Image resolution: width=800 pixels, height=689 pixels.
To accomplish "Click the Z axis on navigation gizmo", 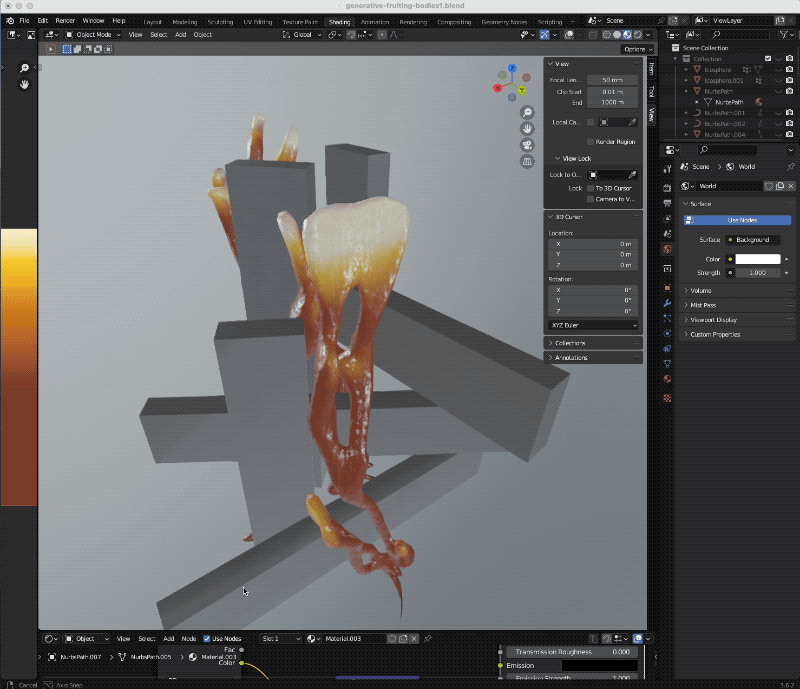I will pos(511,70).
